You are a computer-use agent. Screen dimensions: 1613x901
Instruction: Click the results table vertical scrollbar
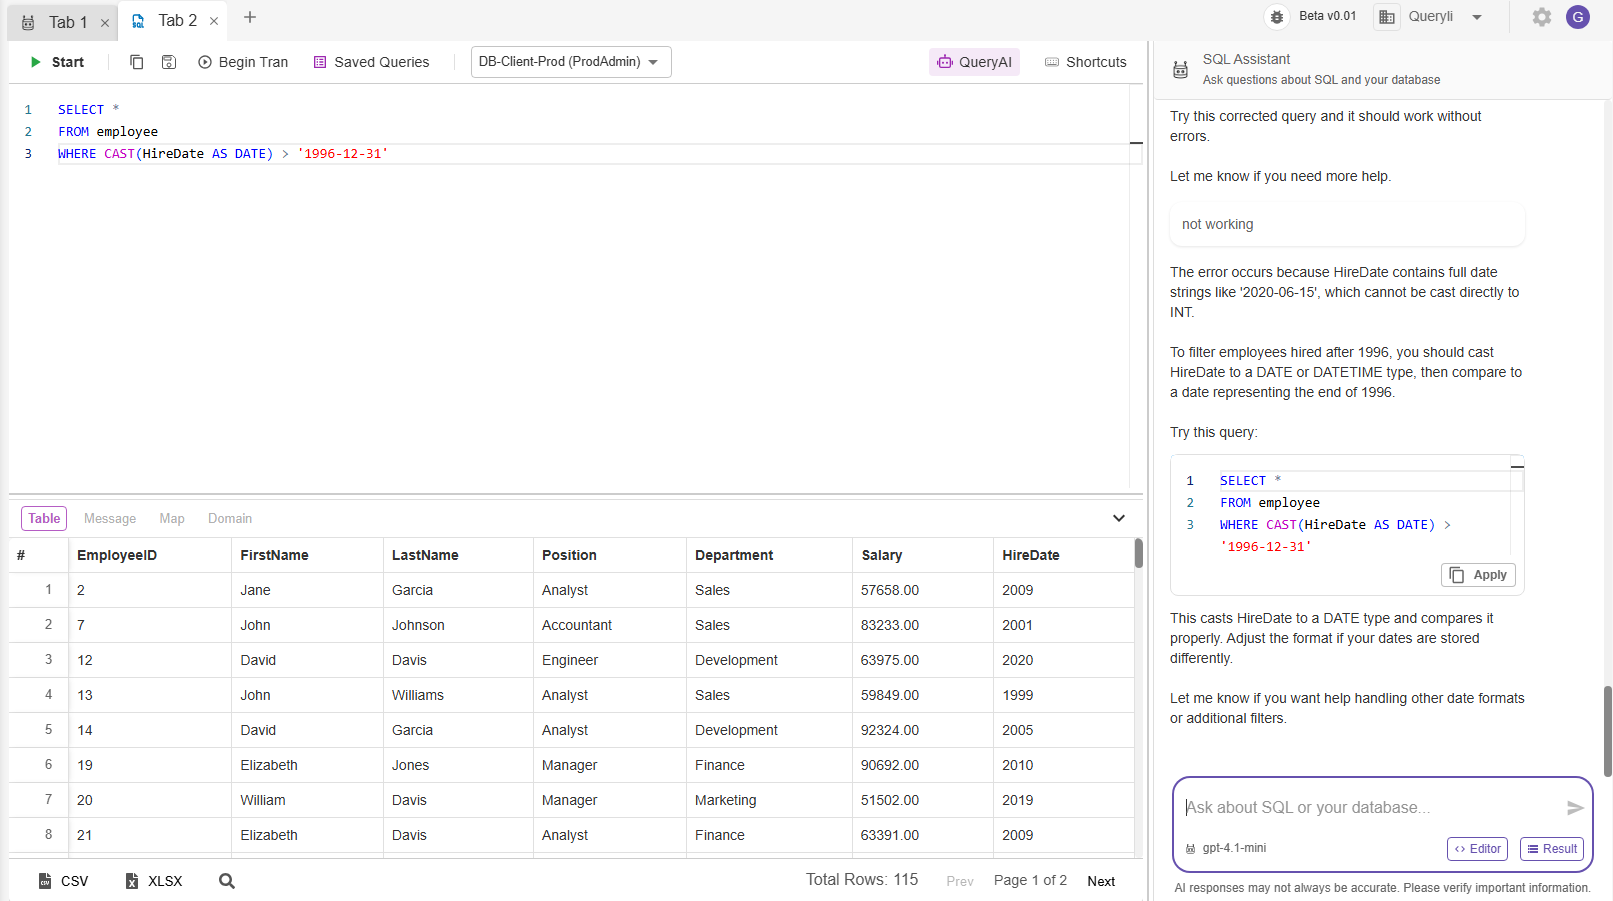point(1139,553)
